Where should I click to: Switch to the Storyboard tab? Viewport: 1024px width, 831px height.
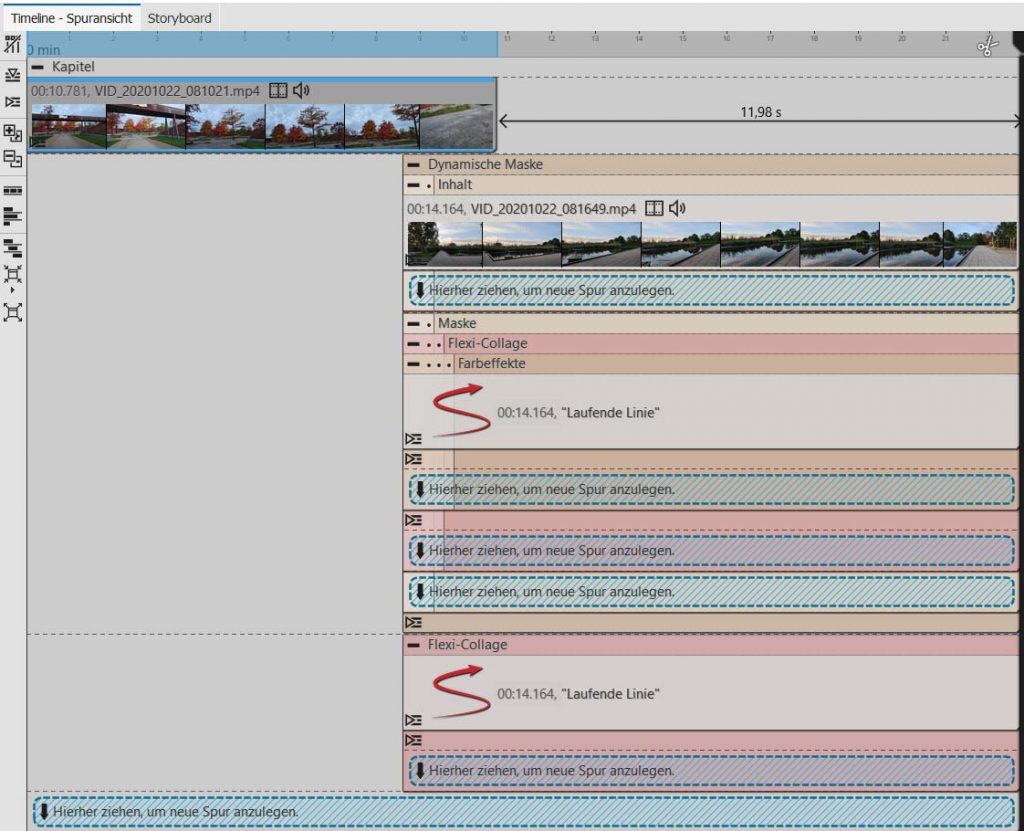pyautogui.click(x=179, y=18)
